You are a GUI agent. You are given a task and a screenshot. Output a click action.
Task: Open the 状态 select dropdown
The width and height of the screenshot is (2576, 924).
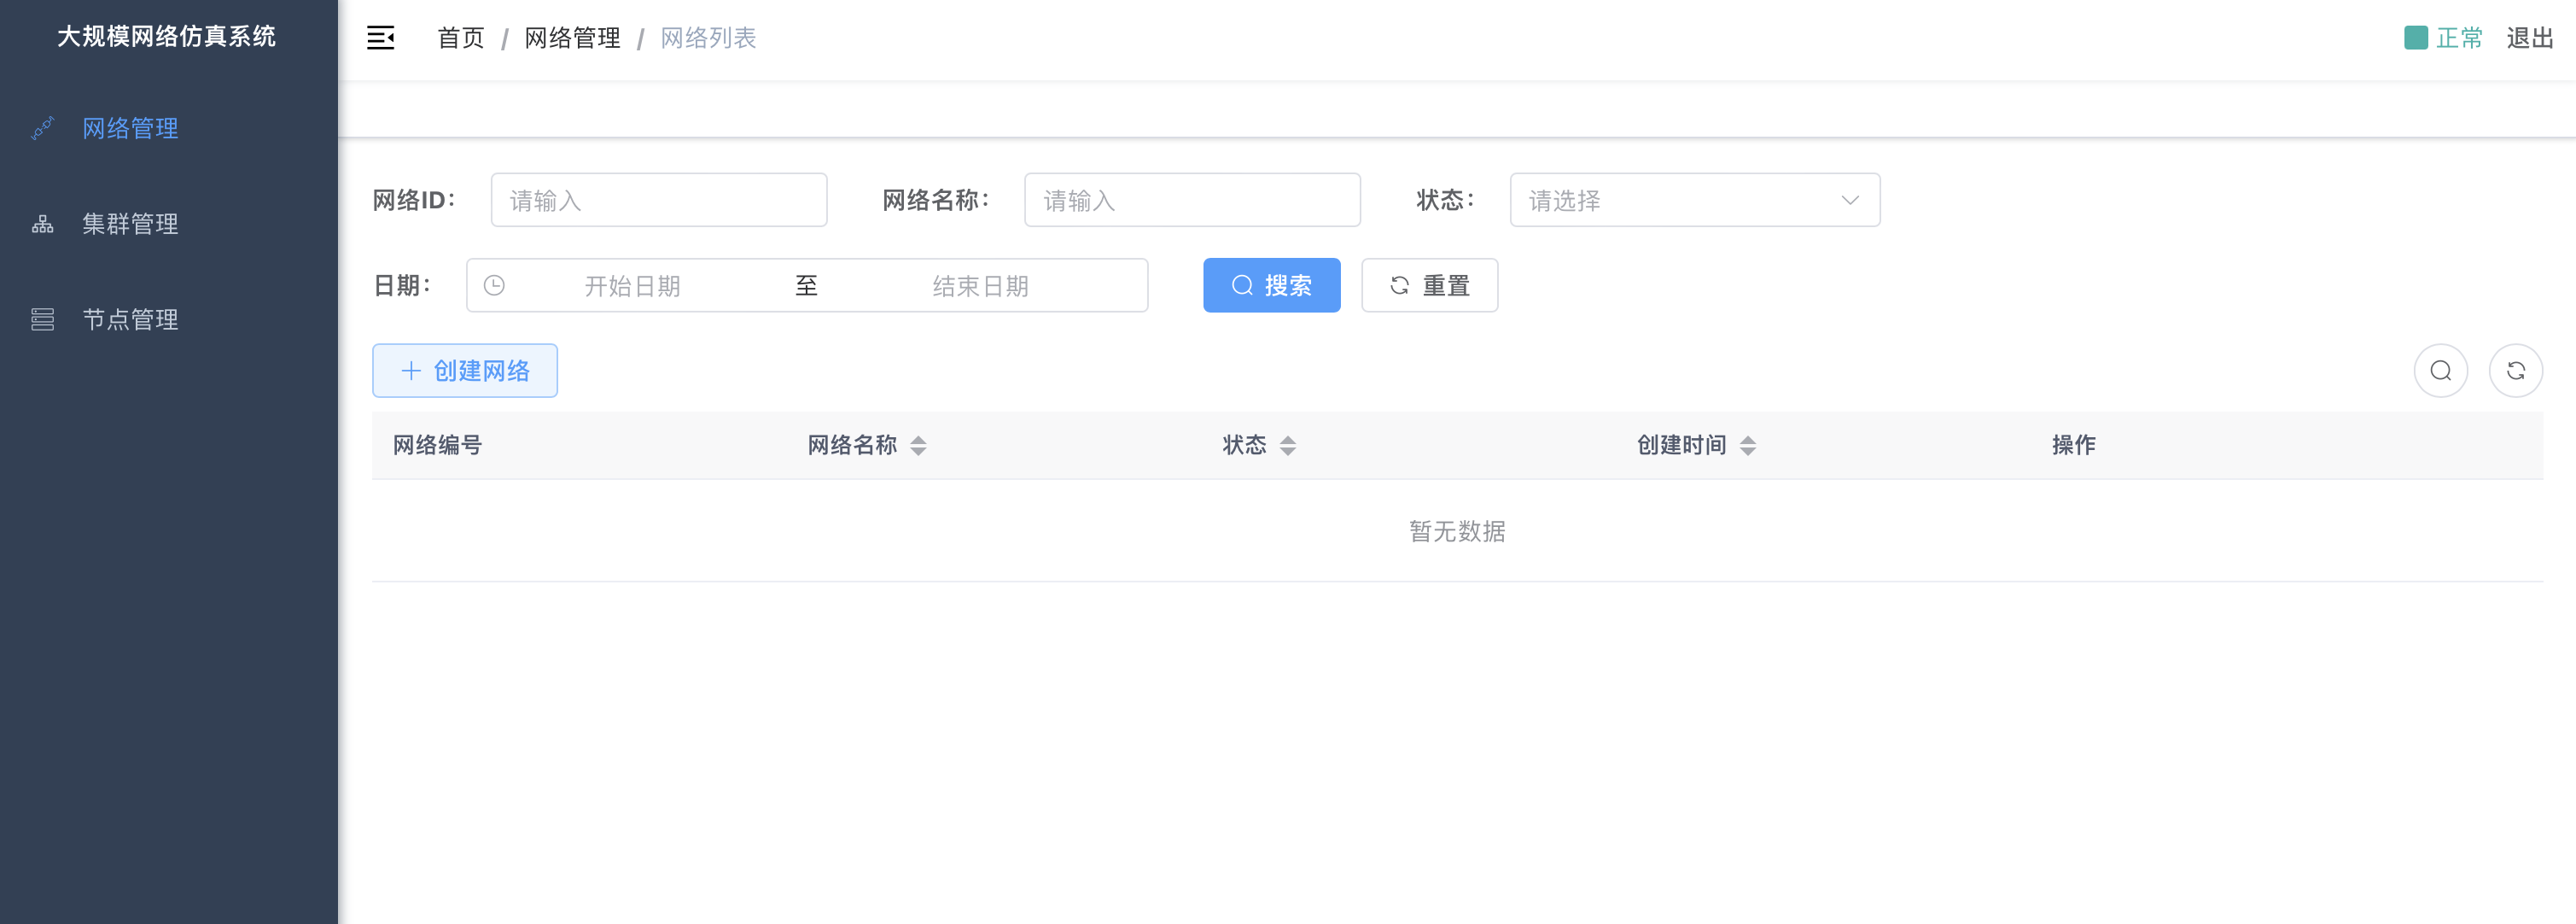[1694, 200]
